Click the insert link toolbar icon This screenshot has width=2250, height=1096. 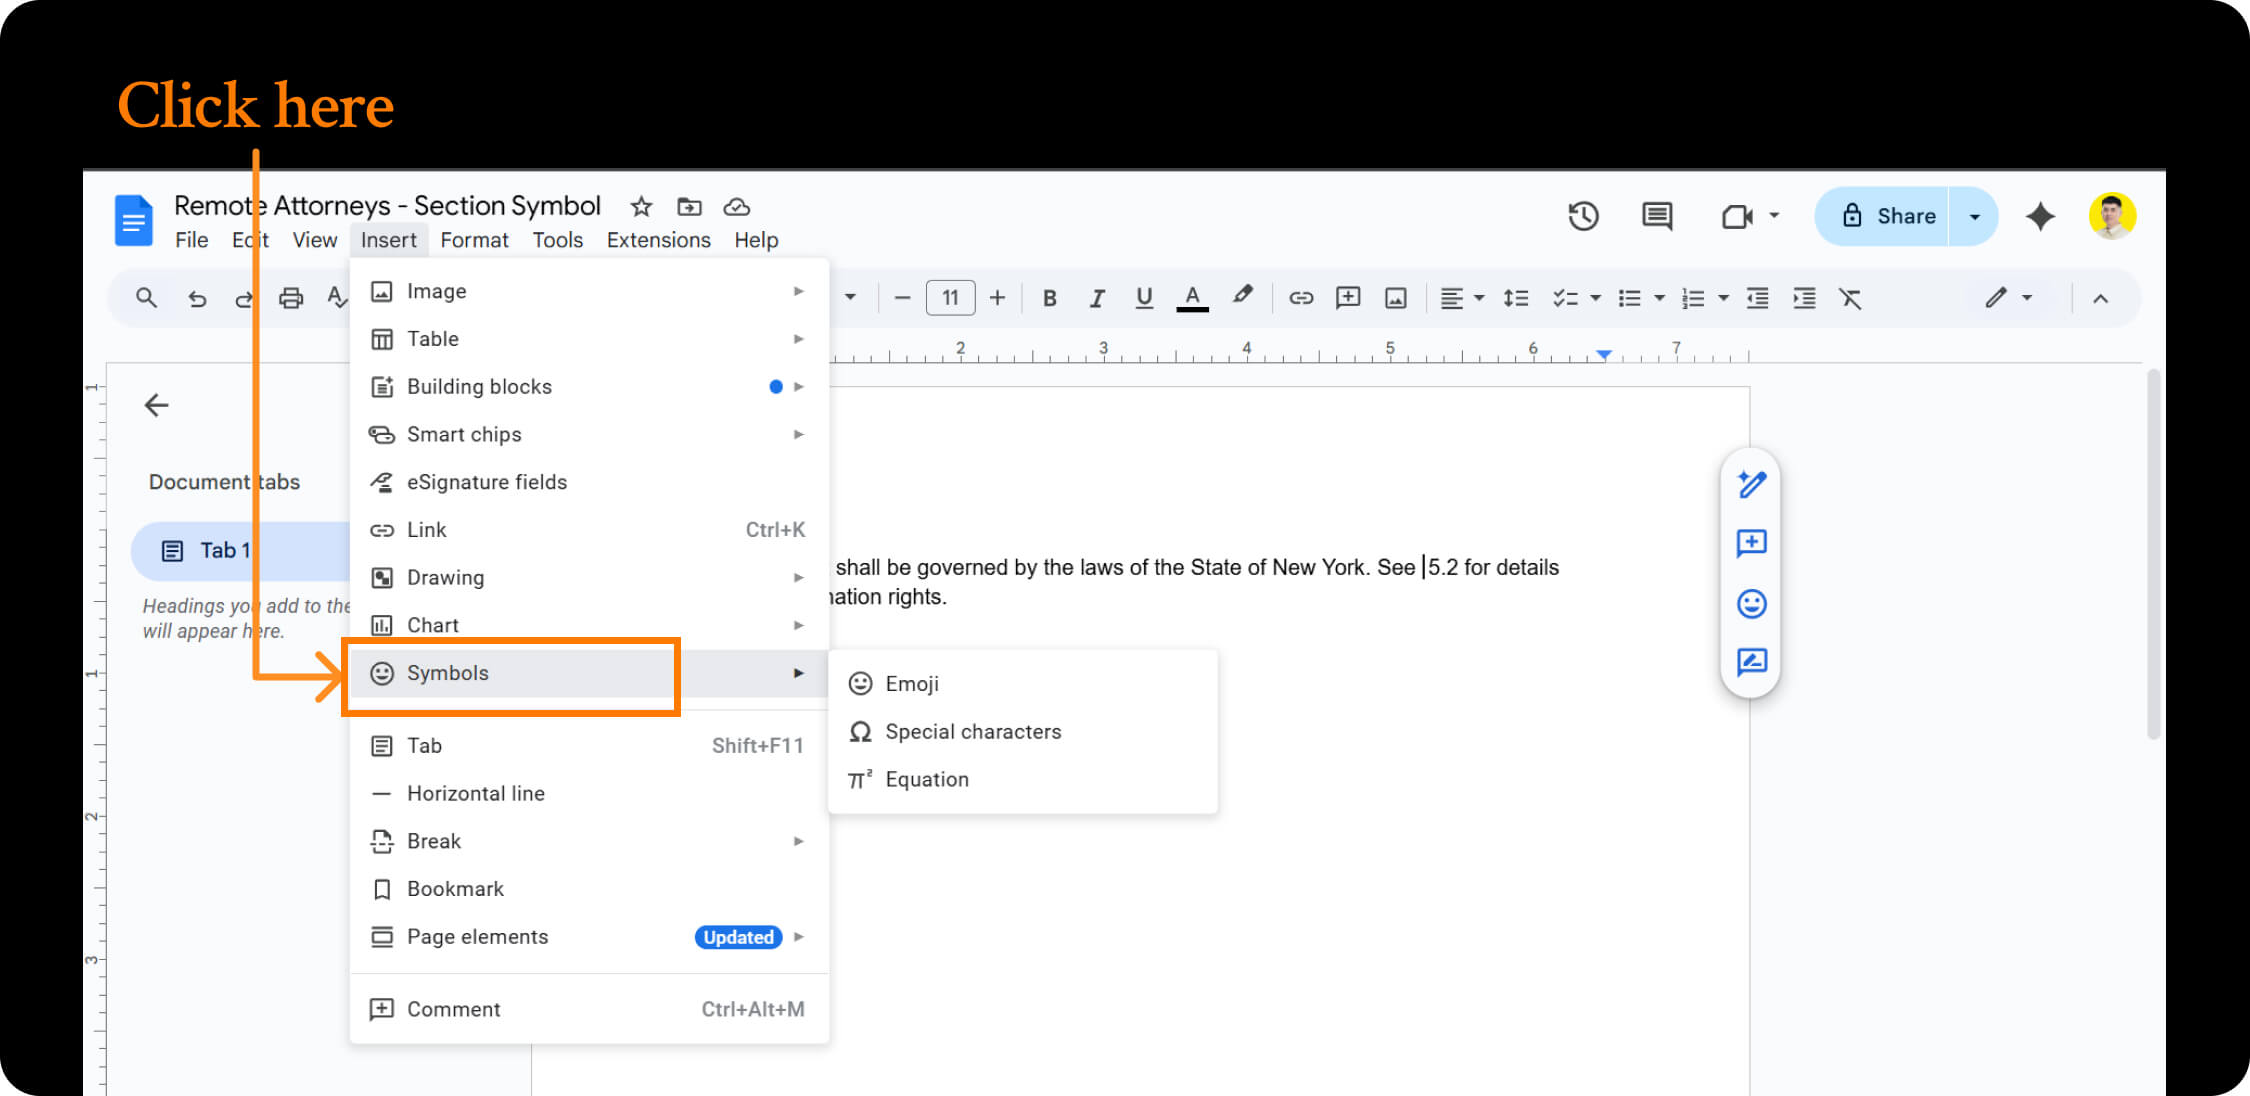(1300, 298)
